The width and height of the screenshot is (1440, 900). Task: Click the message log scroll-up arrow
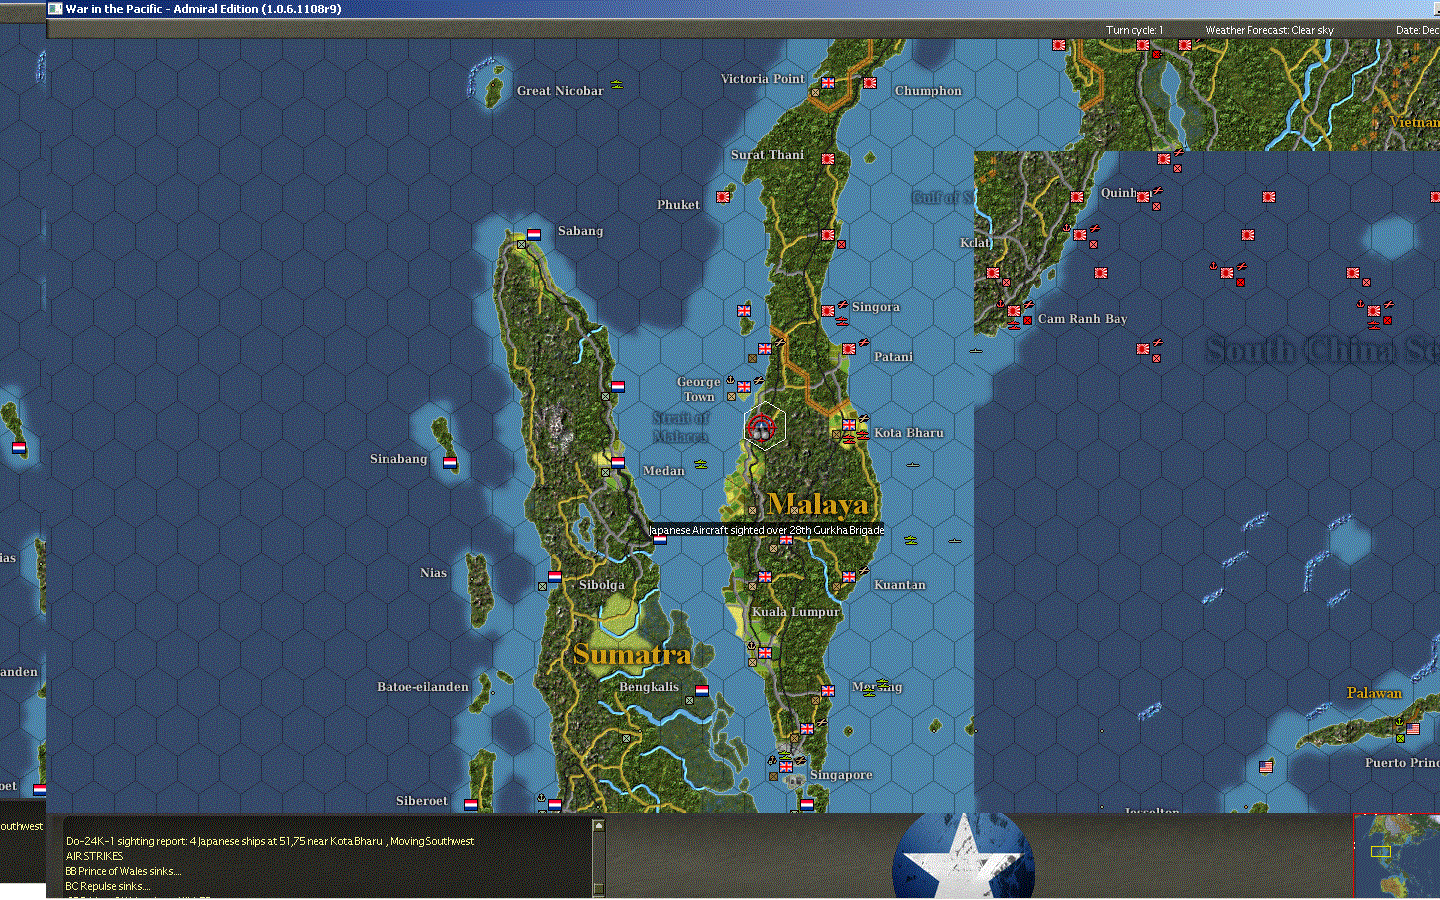pos(599,826)
